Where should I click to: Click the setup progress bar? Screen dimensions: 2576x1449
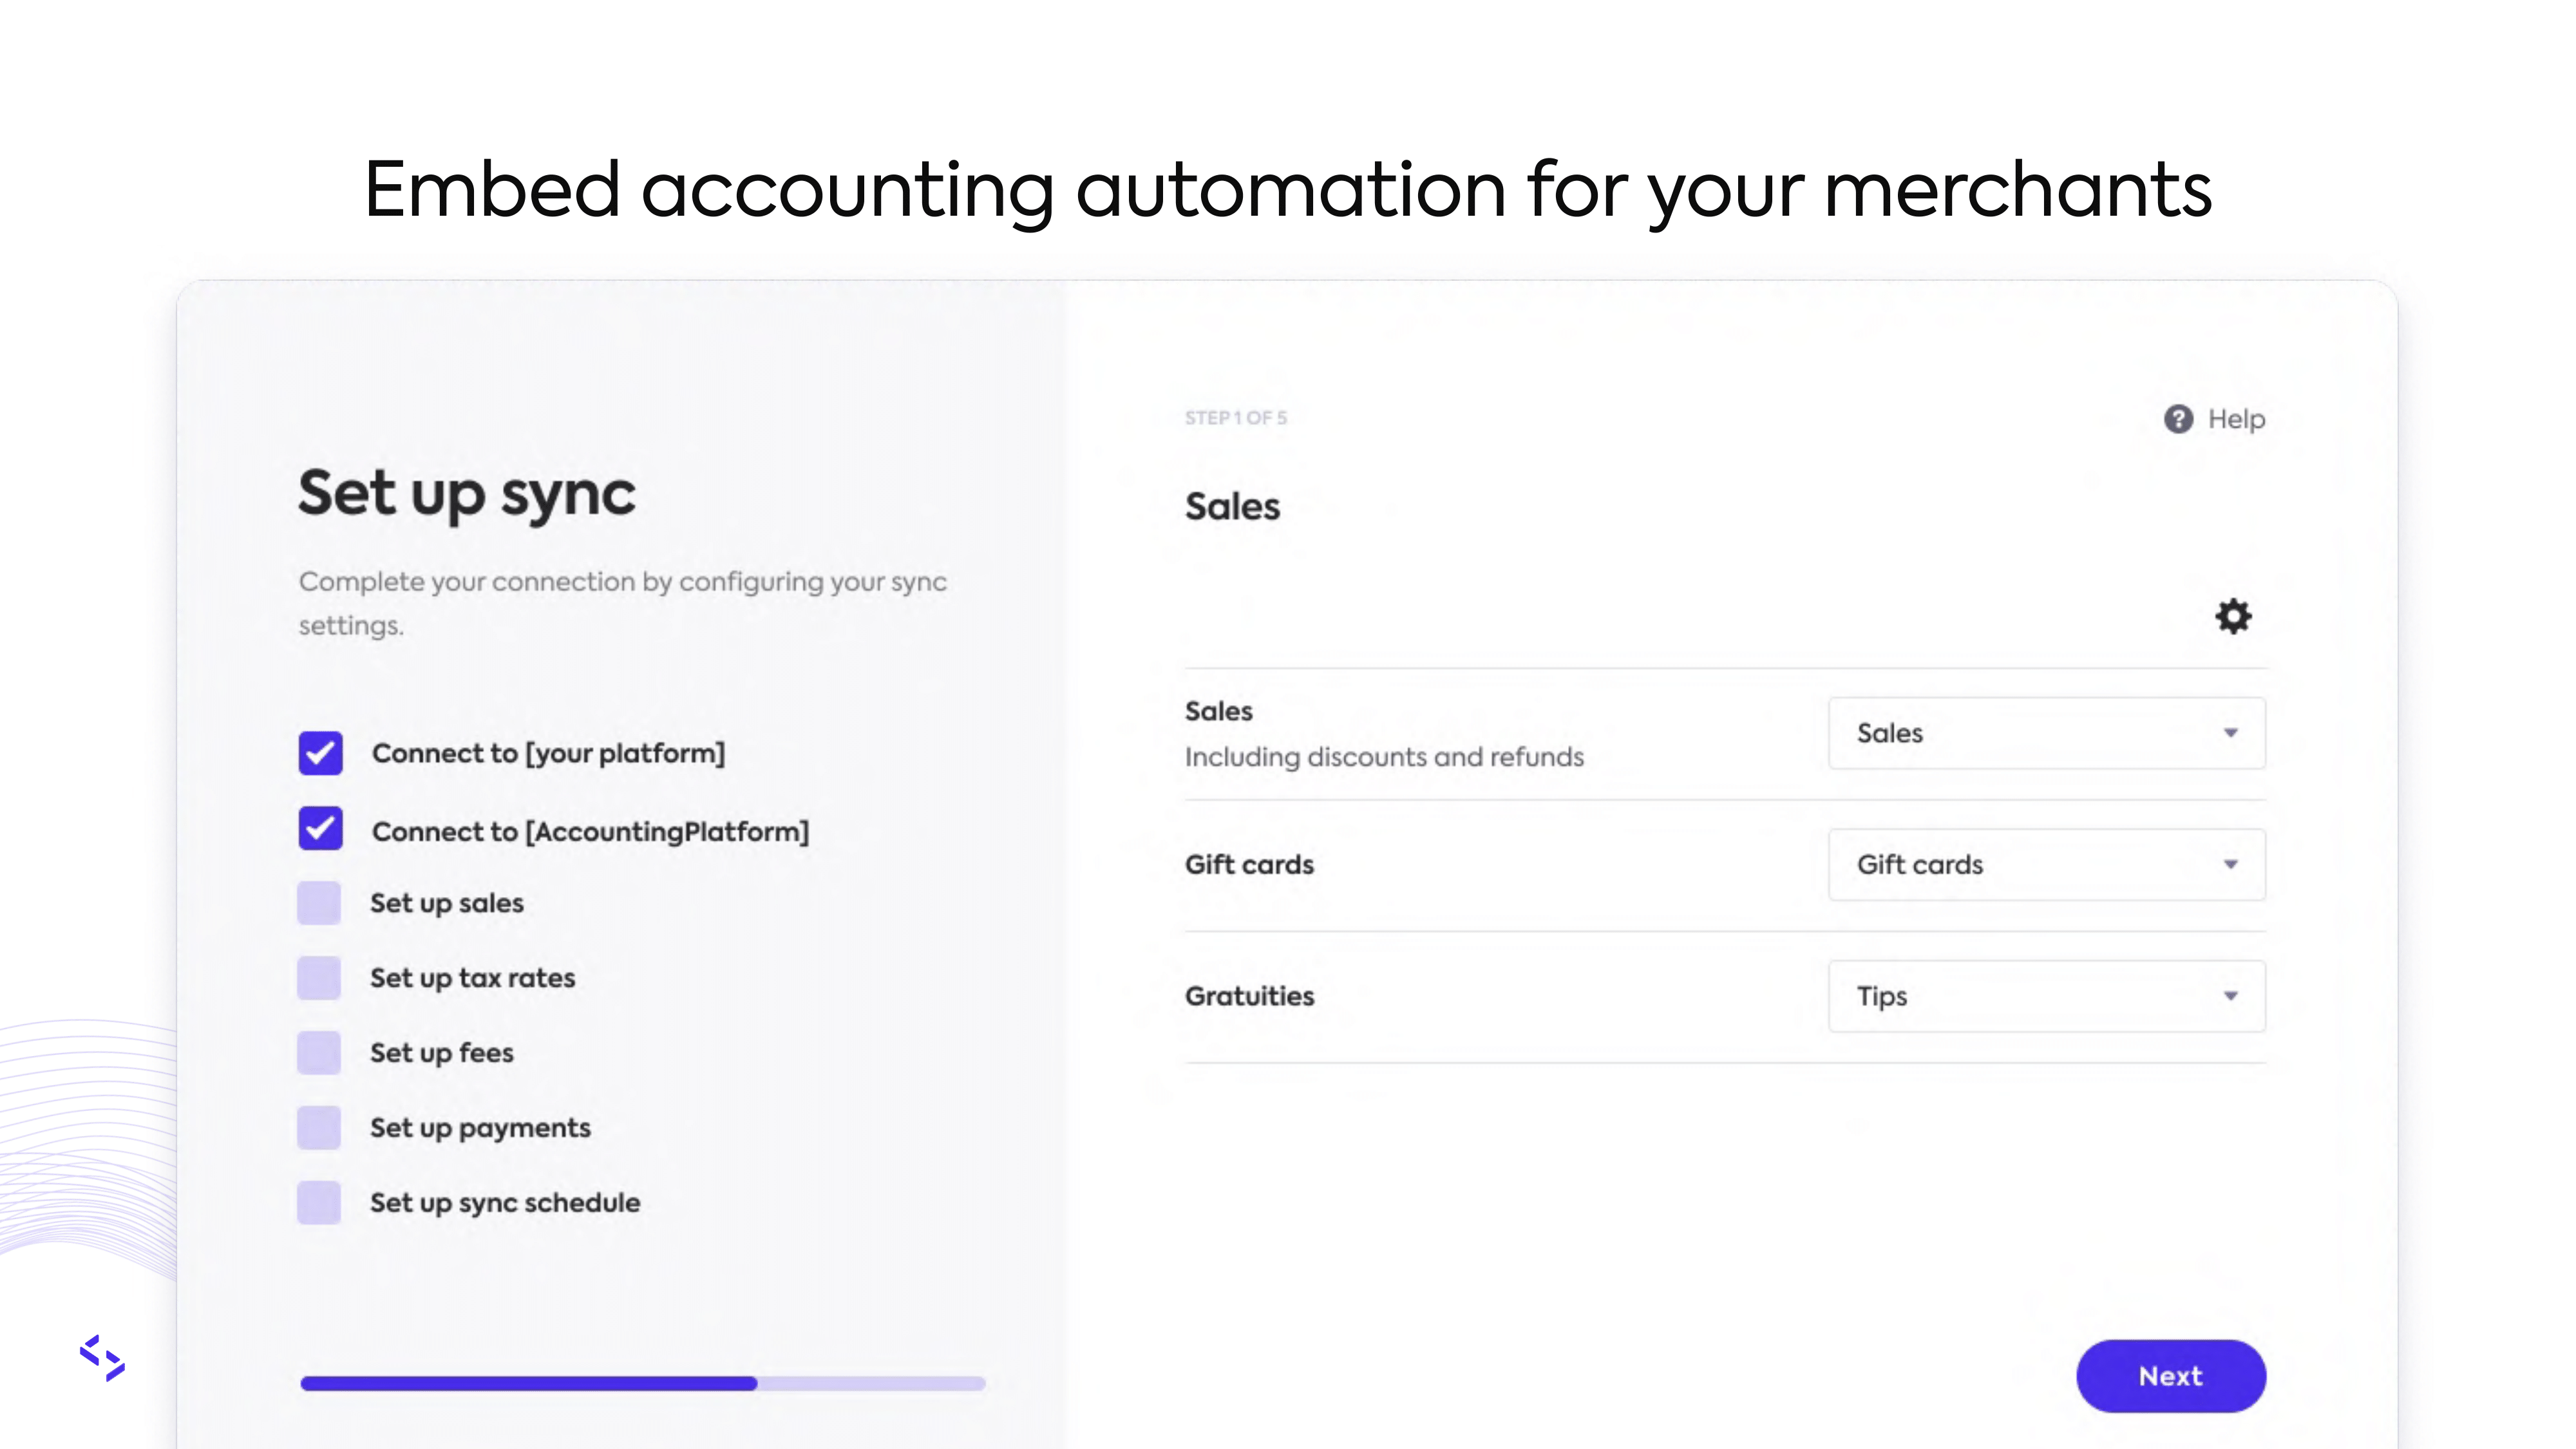pos(642,1383)
